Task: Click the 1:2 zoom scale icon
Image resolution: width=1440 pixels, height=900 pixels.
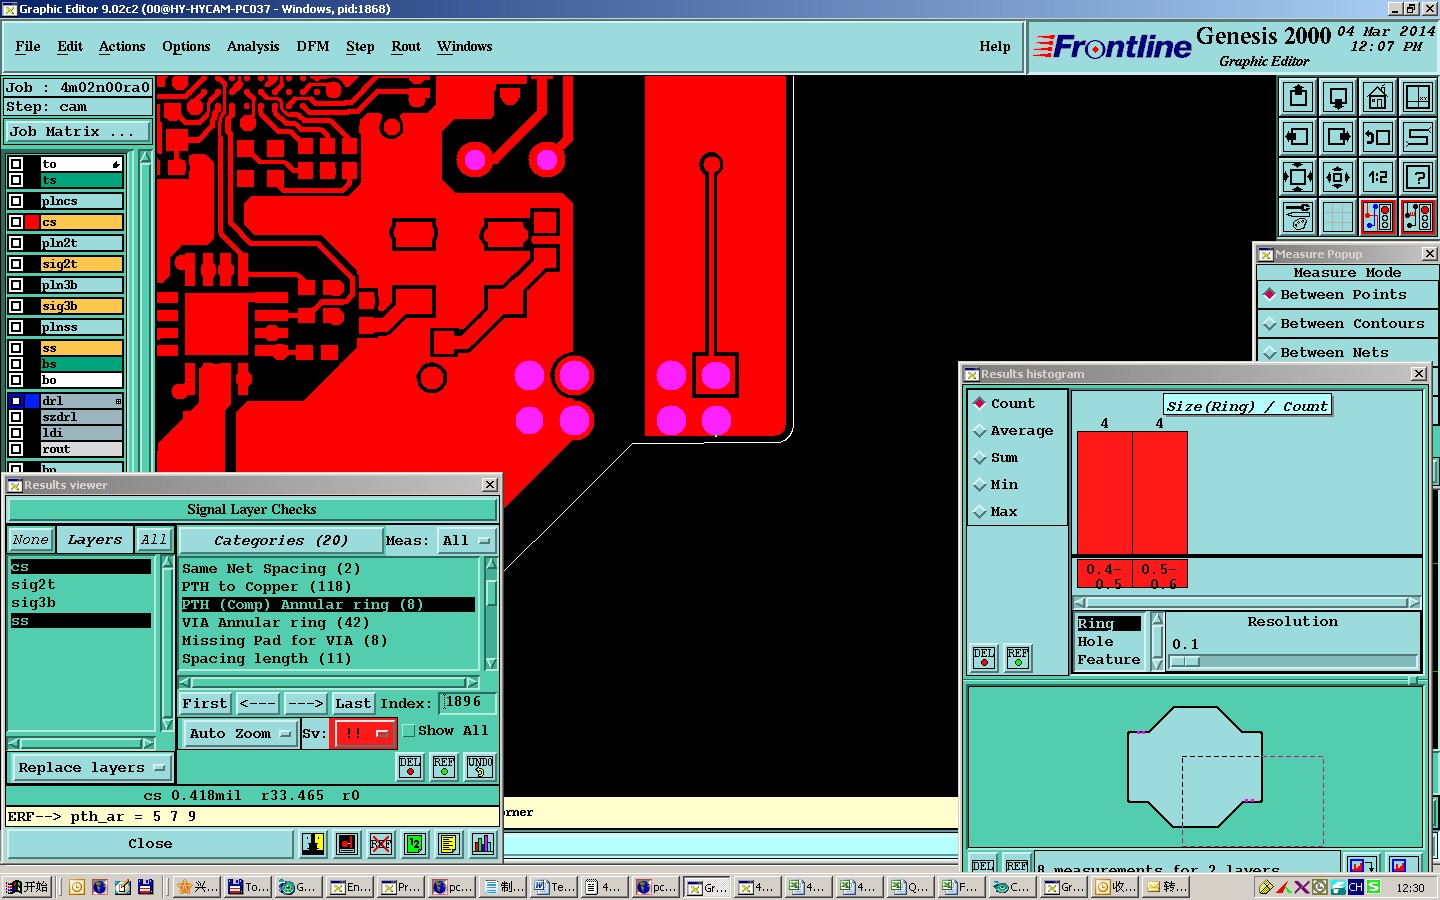Action: click(1378, 177)
